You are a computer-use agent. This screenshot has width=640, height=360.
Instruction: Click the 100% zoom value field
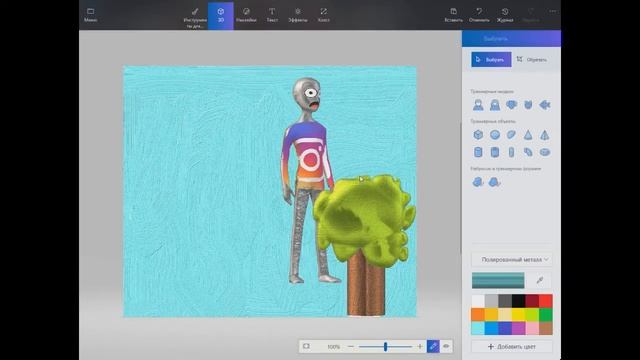coord(333,347)
